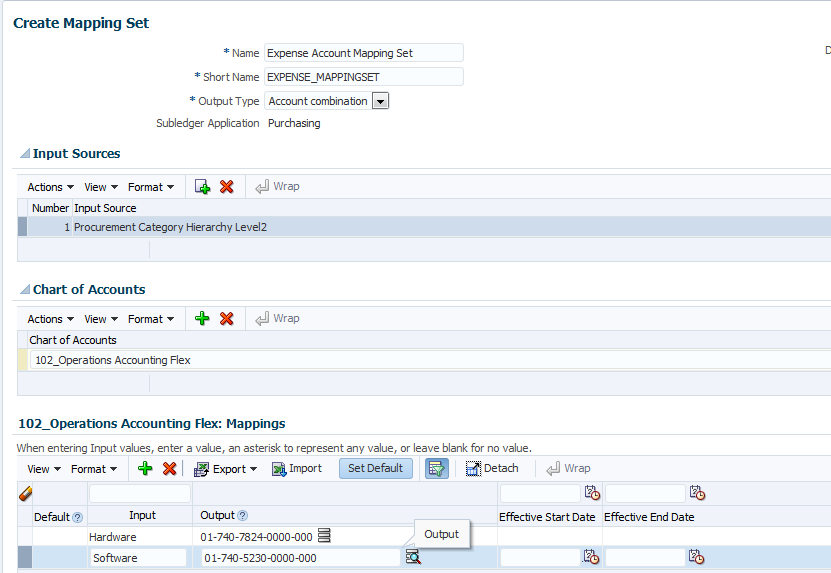Click Effective Start Date filter field
Screen dimensions: 831x573
[540, 493]
